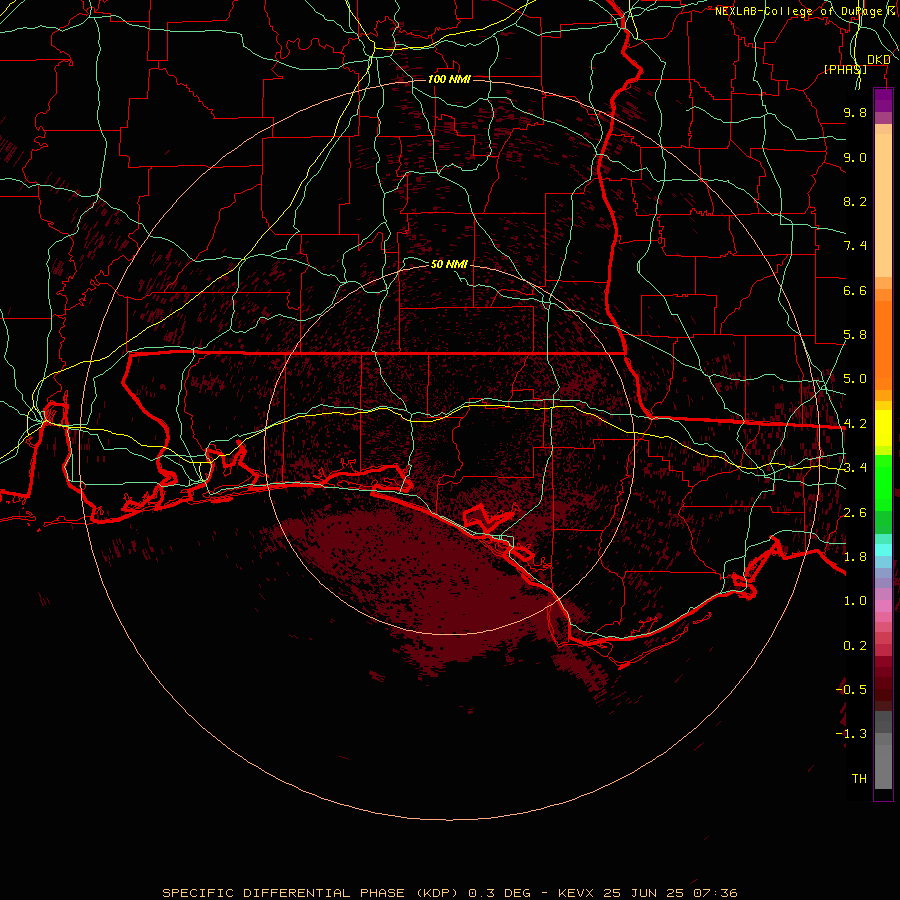Click the 2.6 scale value
Viewport: 900px width, 900px height.
coord(855,513)
